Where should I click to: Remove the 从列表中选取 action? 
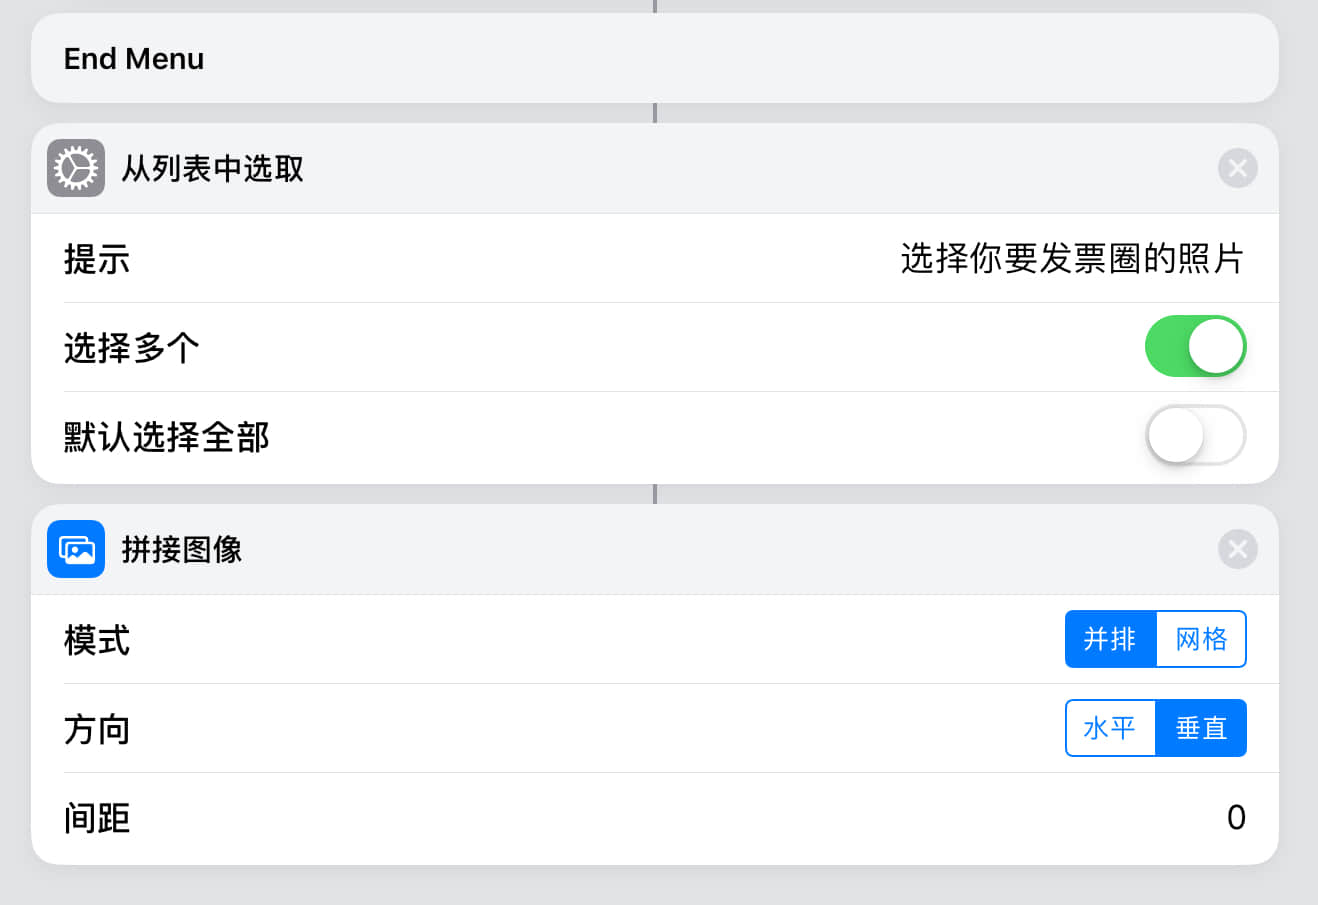pos(1237,168)
